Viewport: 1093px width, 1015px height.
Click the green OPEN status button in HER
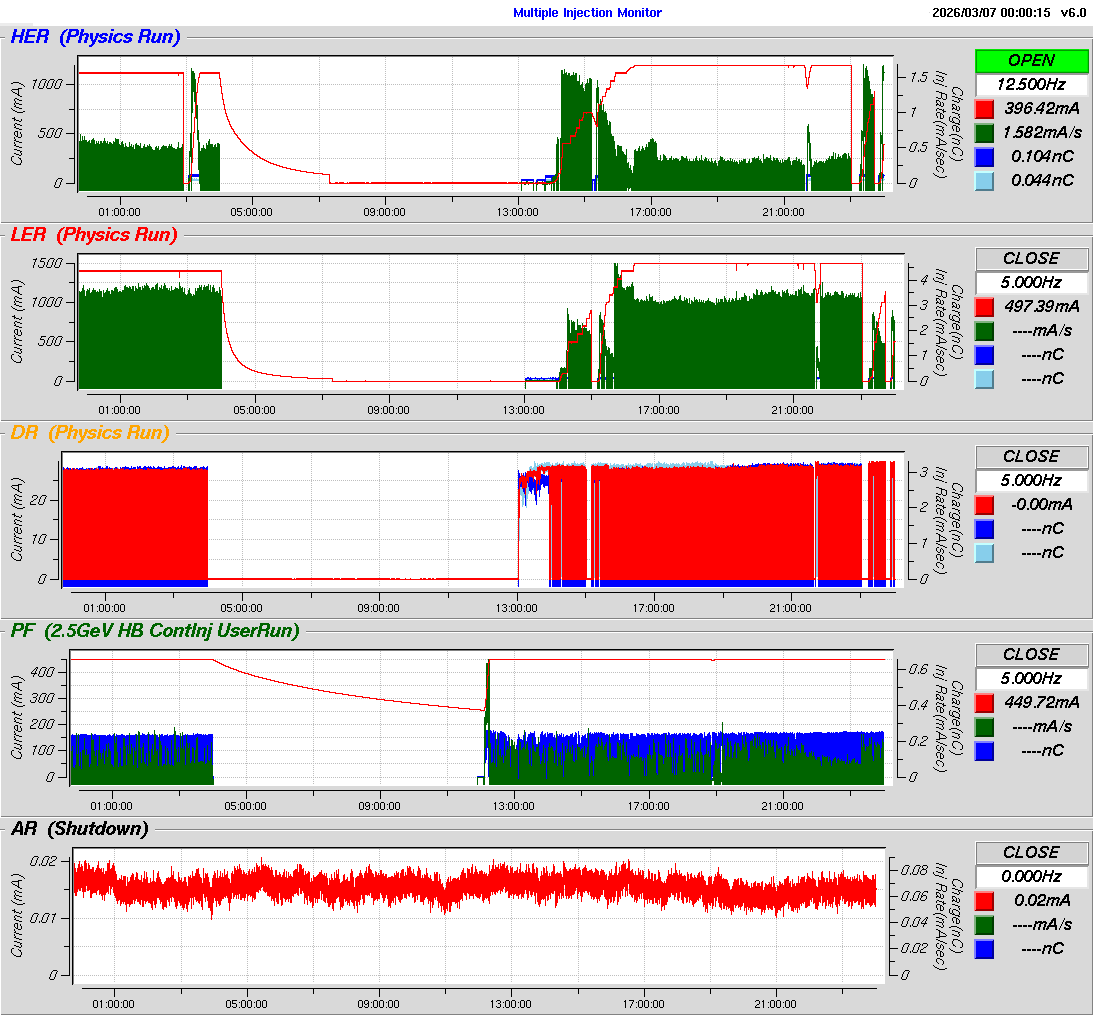click(1031, 60)
